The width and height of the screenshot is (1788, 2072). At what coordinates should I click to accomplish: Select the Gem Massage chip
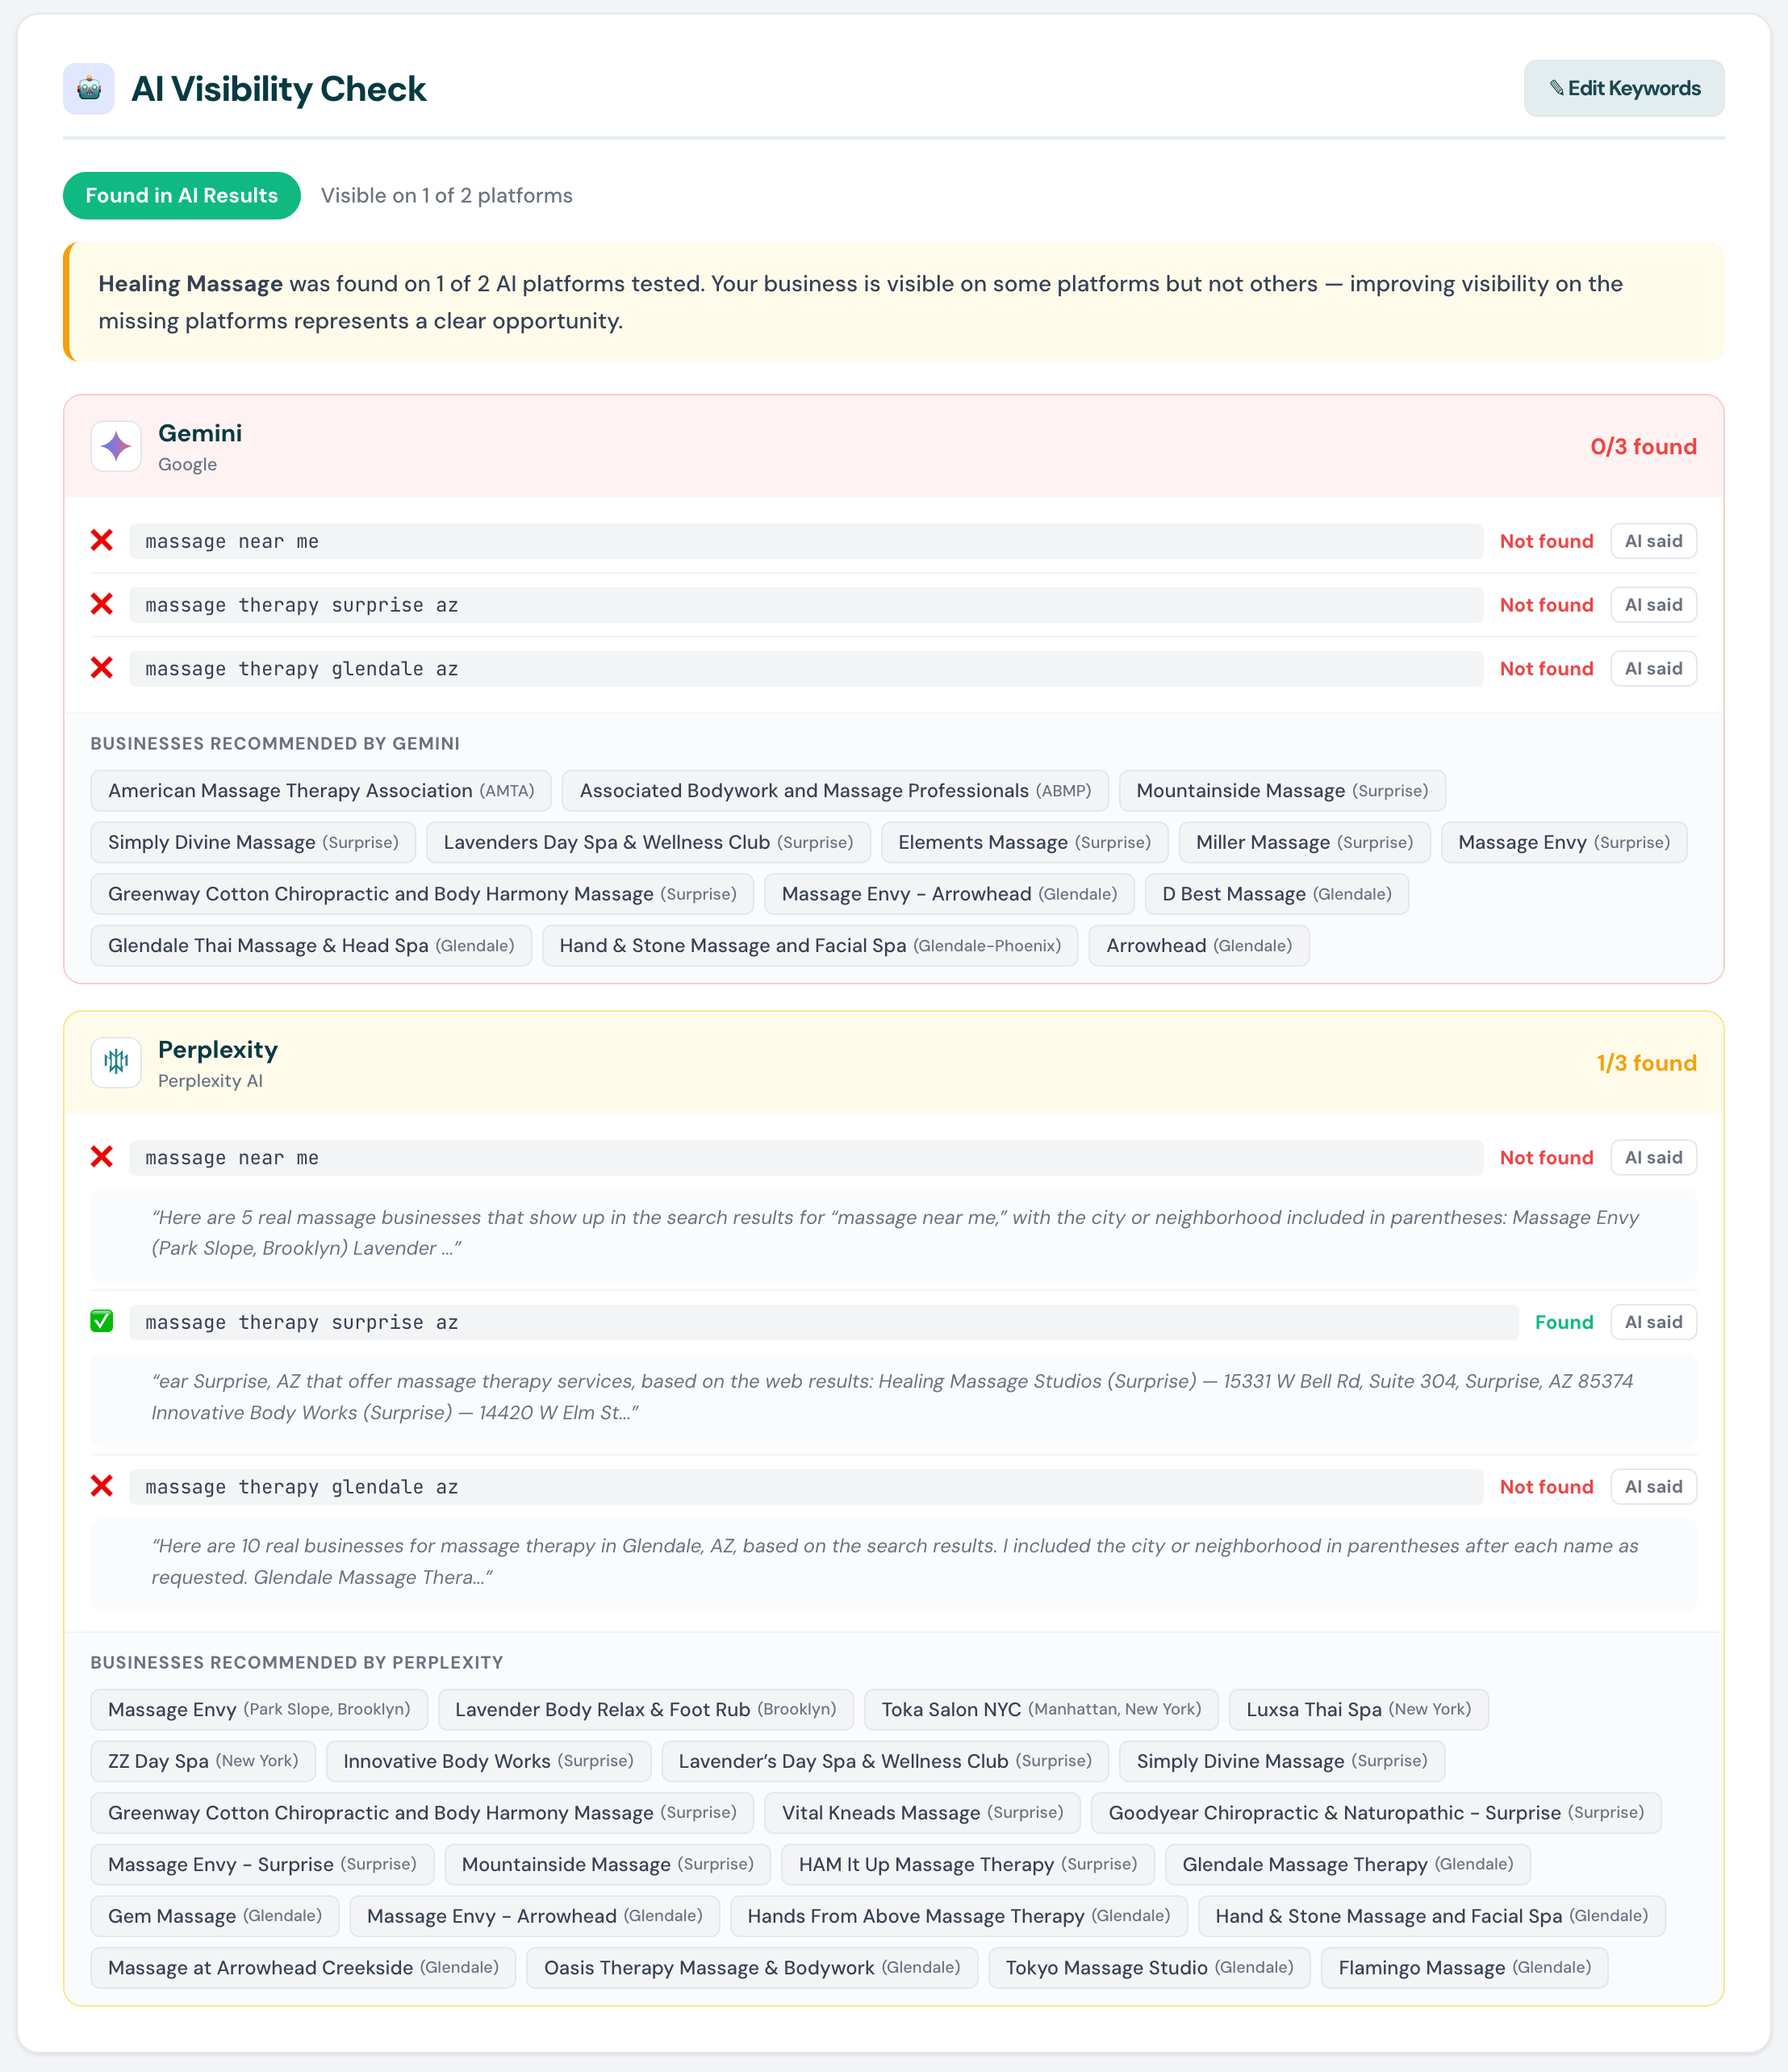[215, 1916]
